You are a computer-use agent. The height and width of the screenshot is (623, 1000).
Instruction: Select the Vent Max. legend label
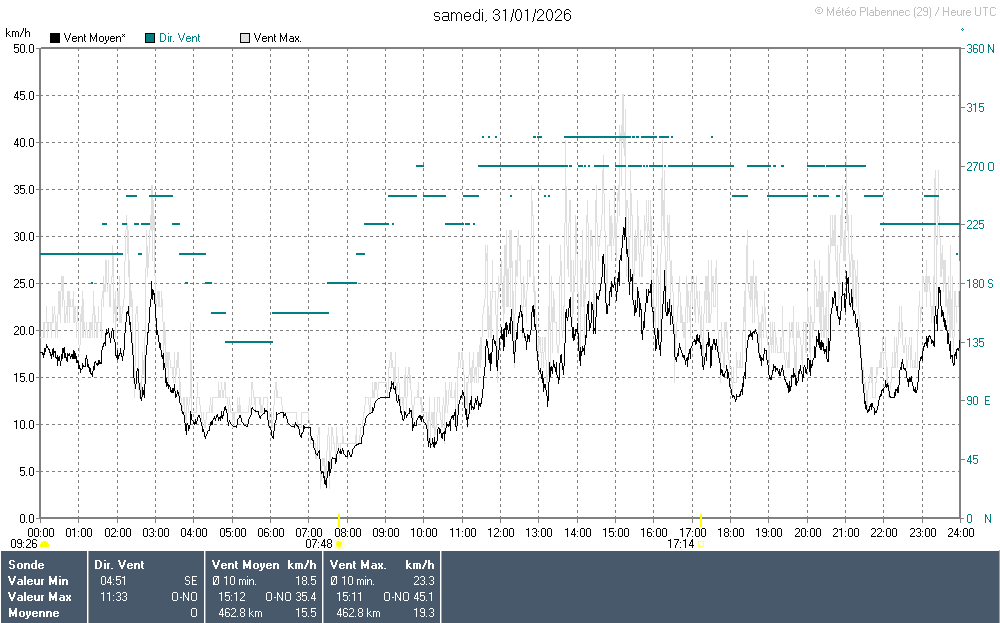coord(278,38)
